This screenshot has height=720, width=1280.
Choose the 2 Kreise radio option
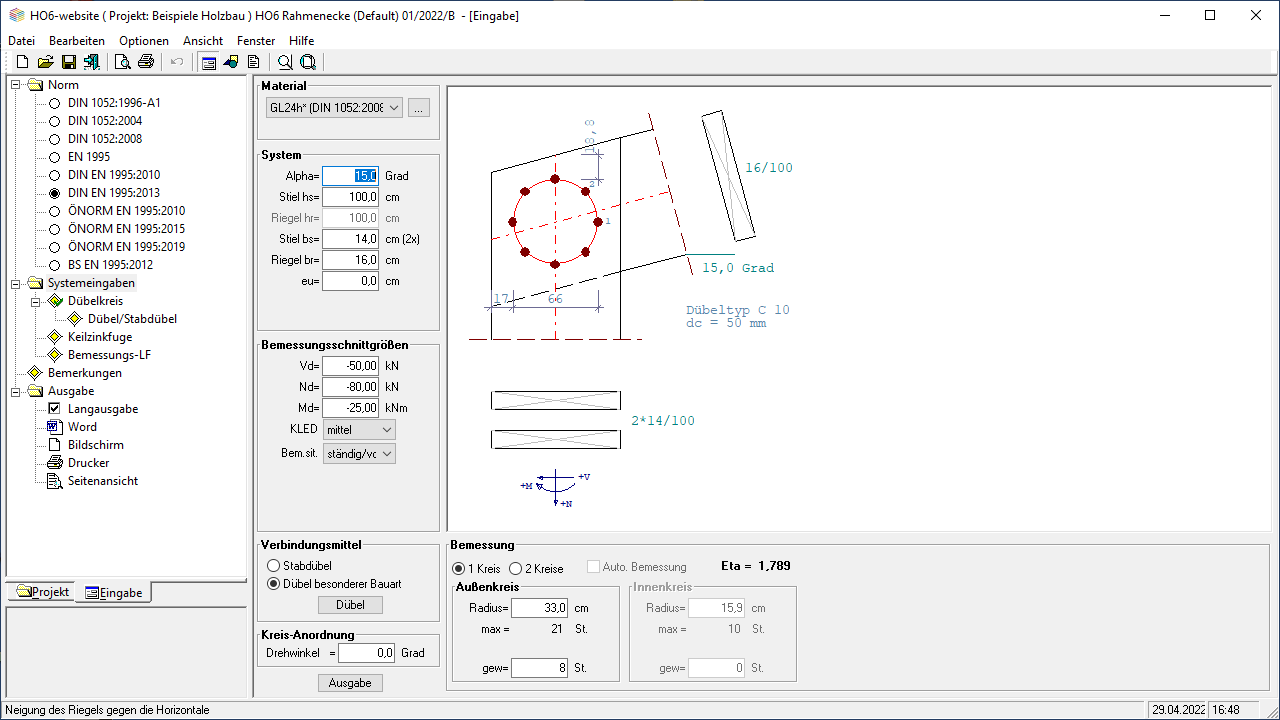click(516, 569)
